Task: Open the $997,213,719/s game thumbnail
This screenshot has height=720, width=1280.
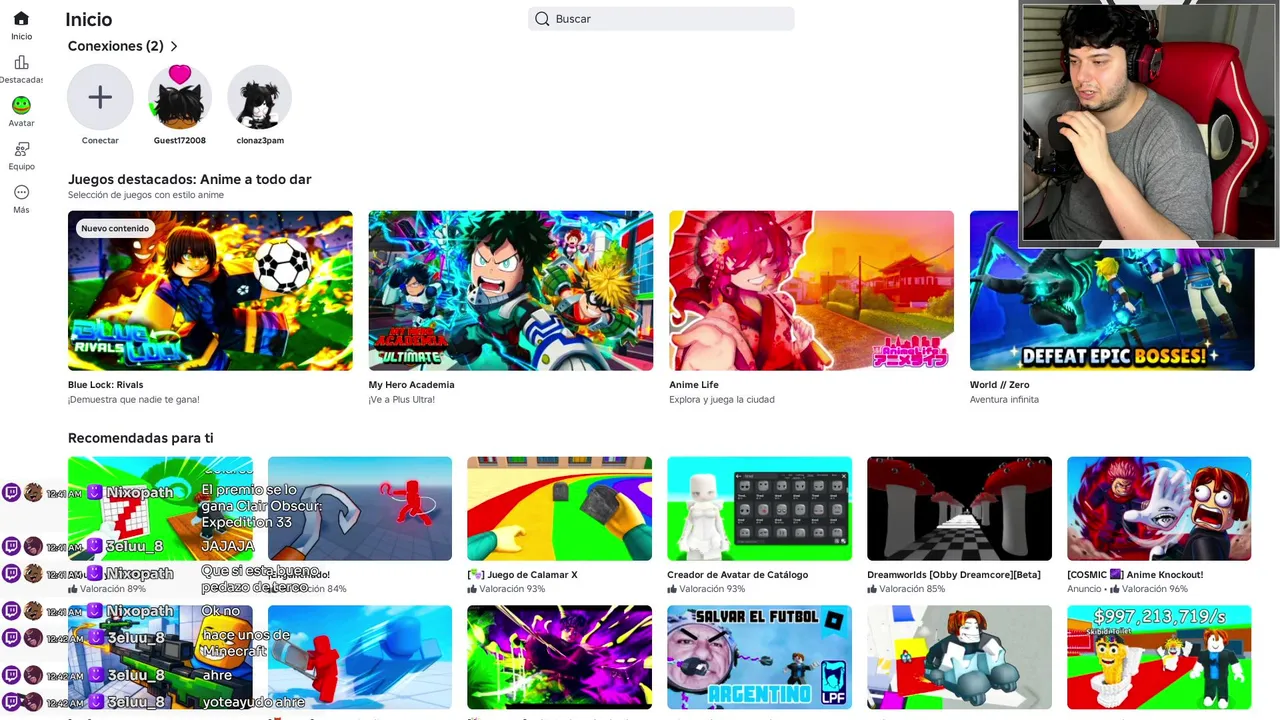Action: point(1159,657)
